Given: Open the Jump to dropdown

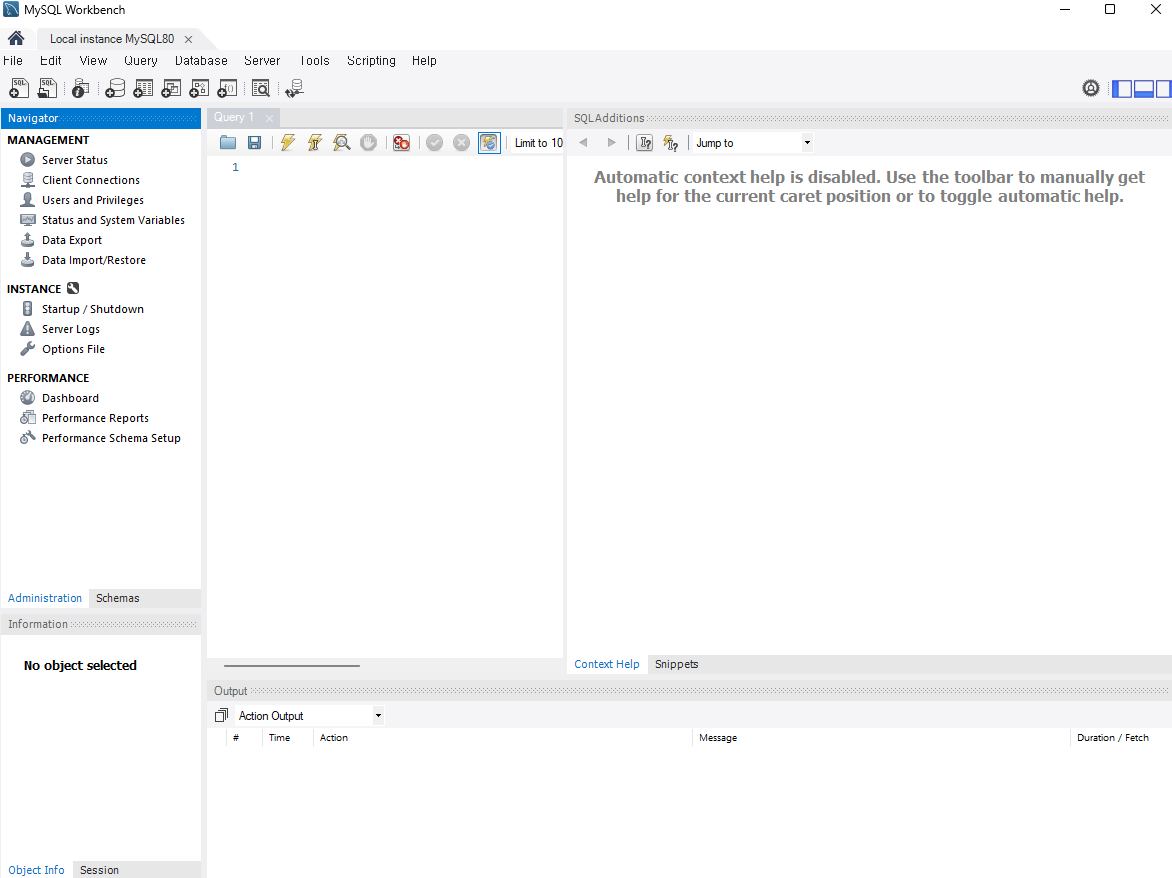Looking at the screenshot, I should tap(753, 143).
